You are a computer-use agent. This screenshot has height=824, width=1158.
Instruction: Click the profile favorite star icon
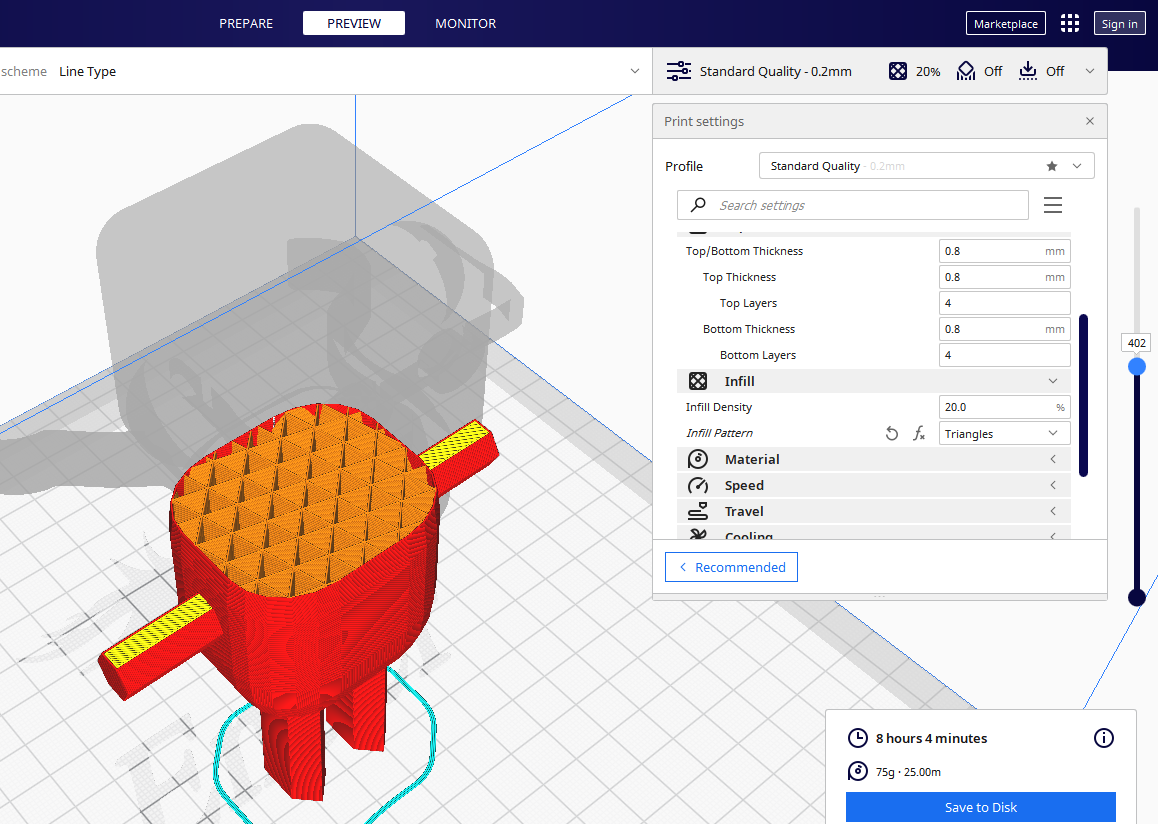[x=1052, y=166]
